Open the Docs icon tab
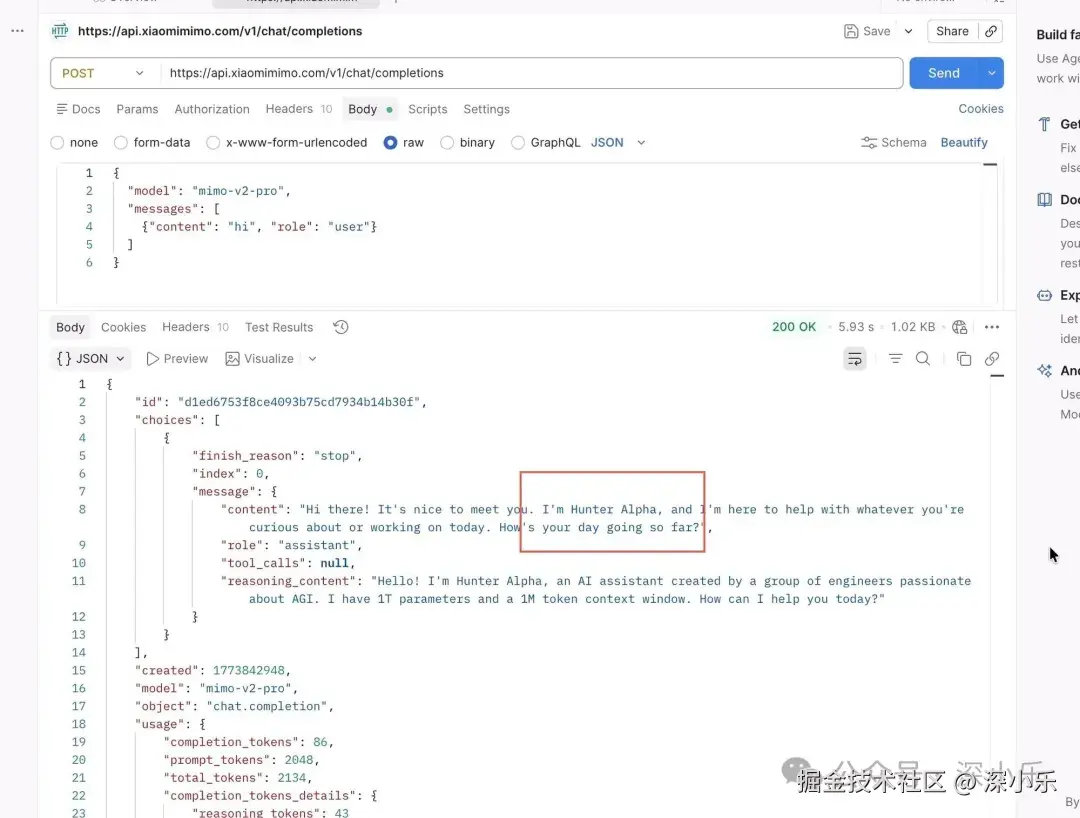 [x=79, y=109]
